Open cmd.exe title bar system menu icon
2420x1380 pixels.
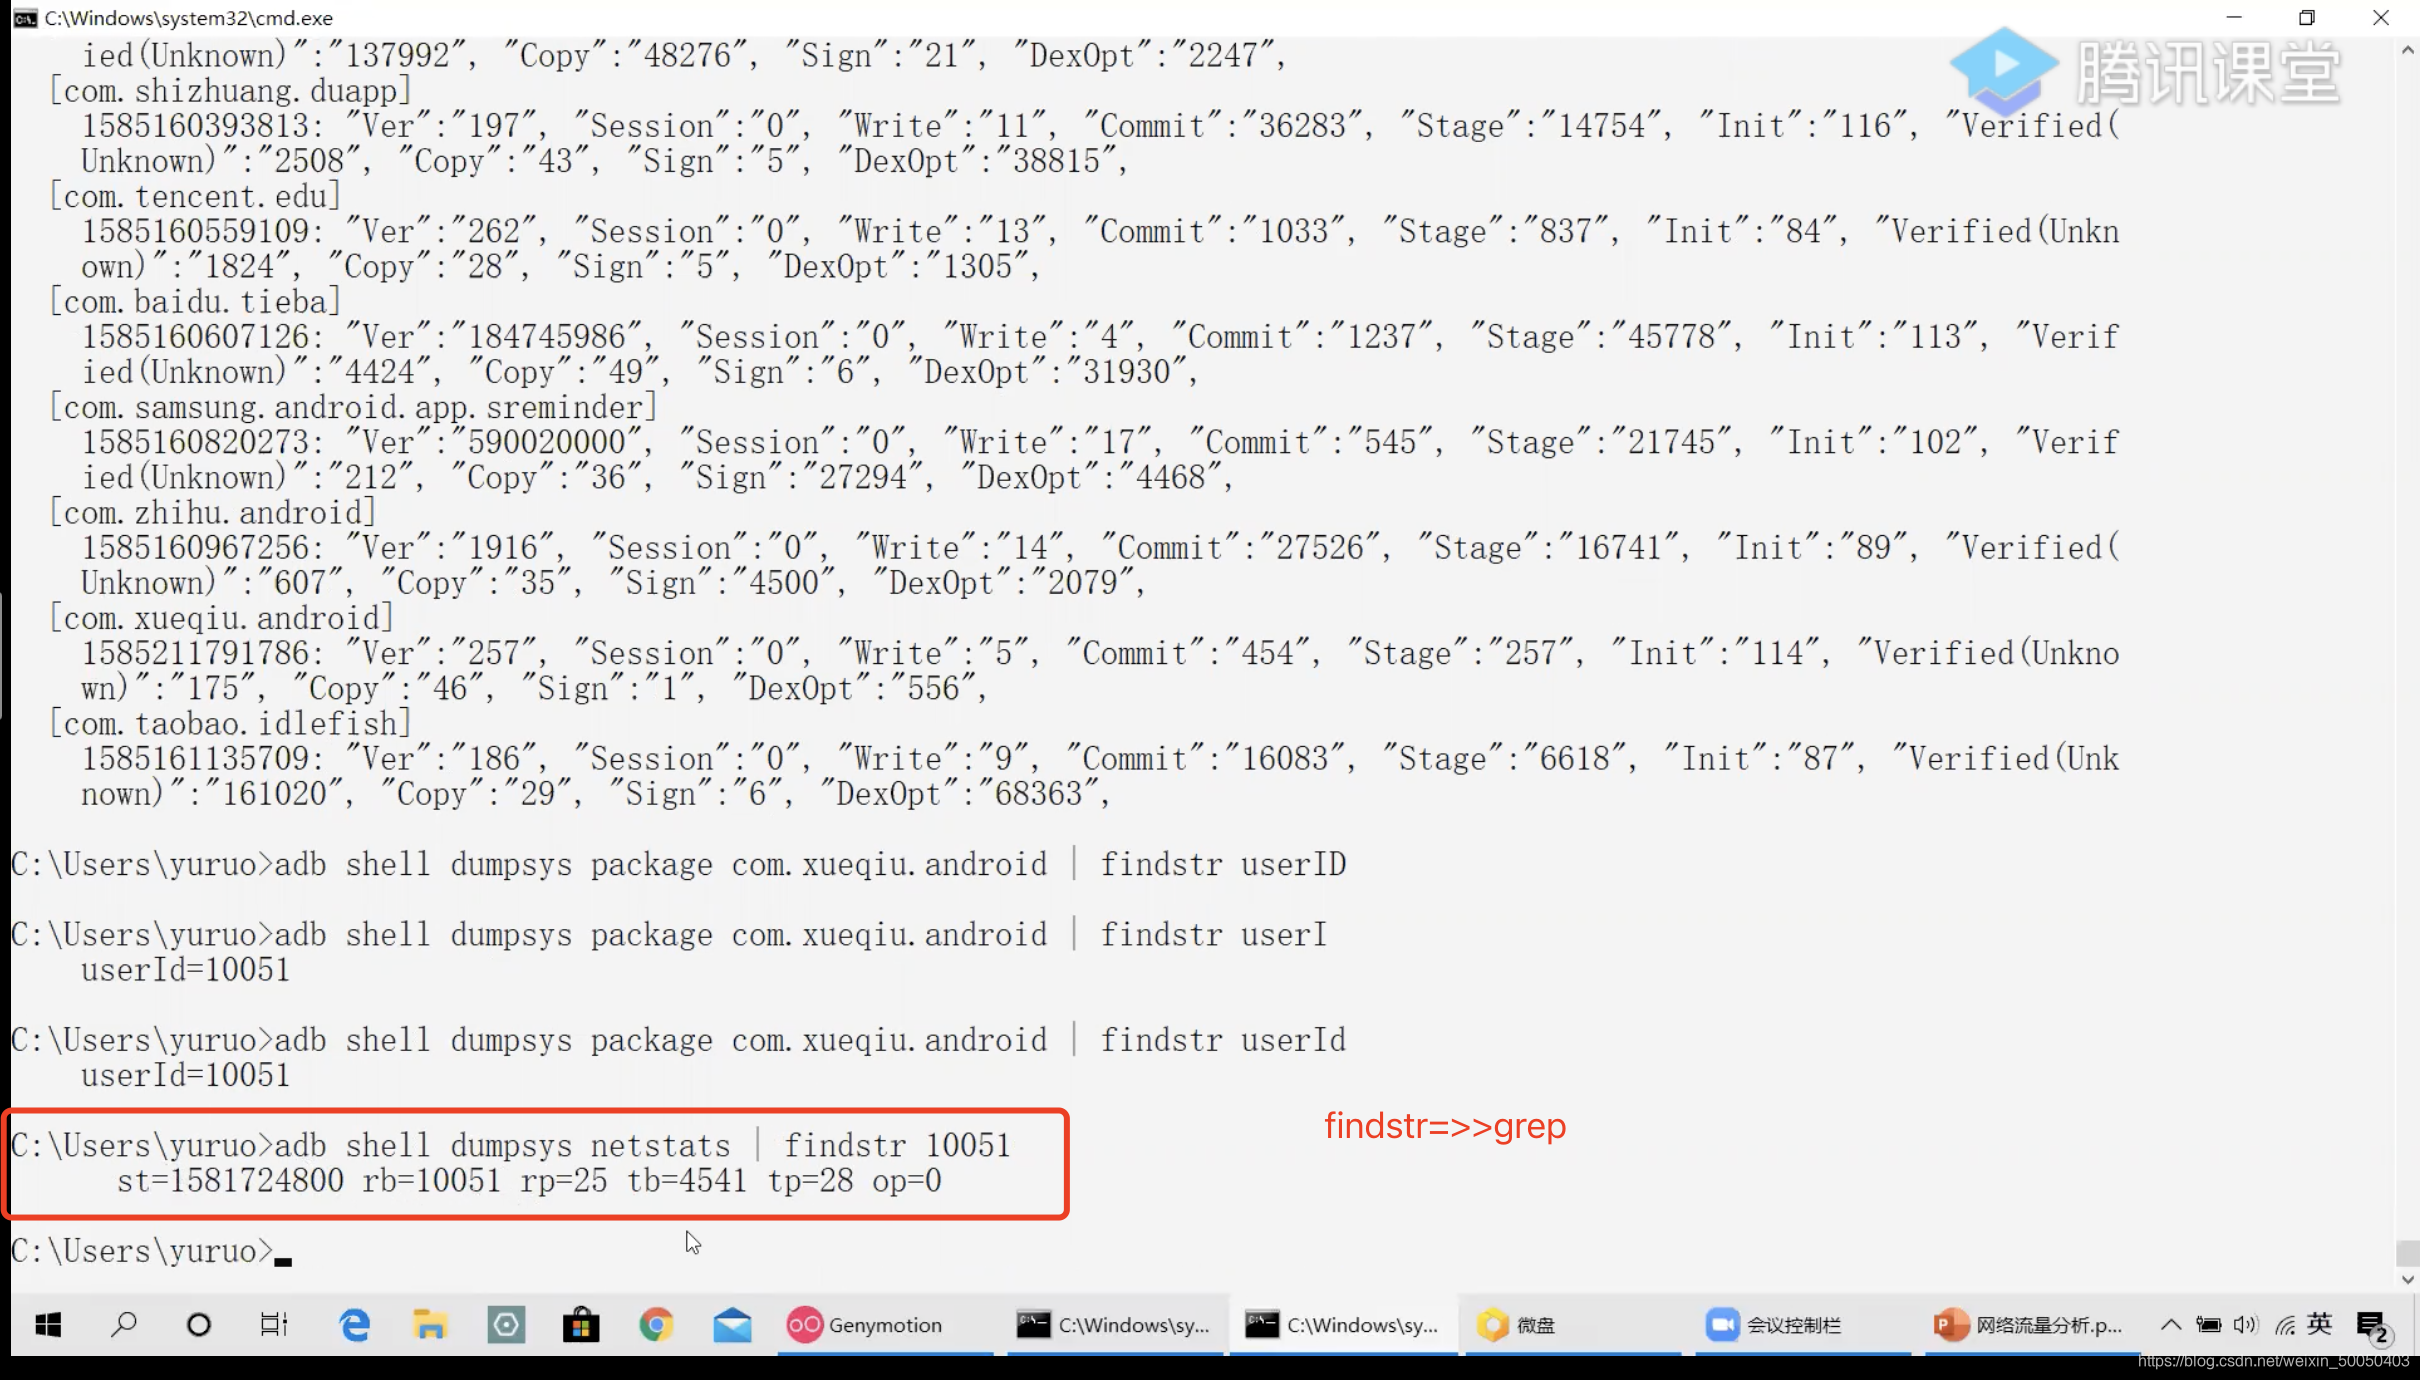click(25, 18)
